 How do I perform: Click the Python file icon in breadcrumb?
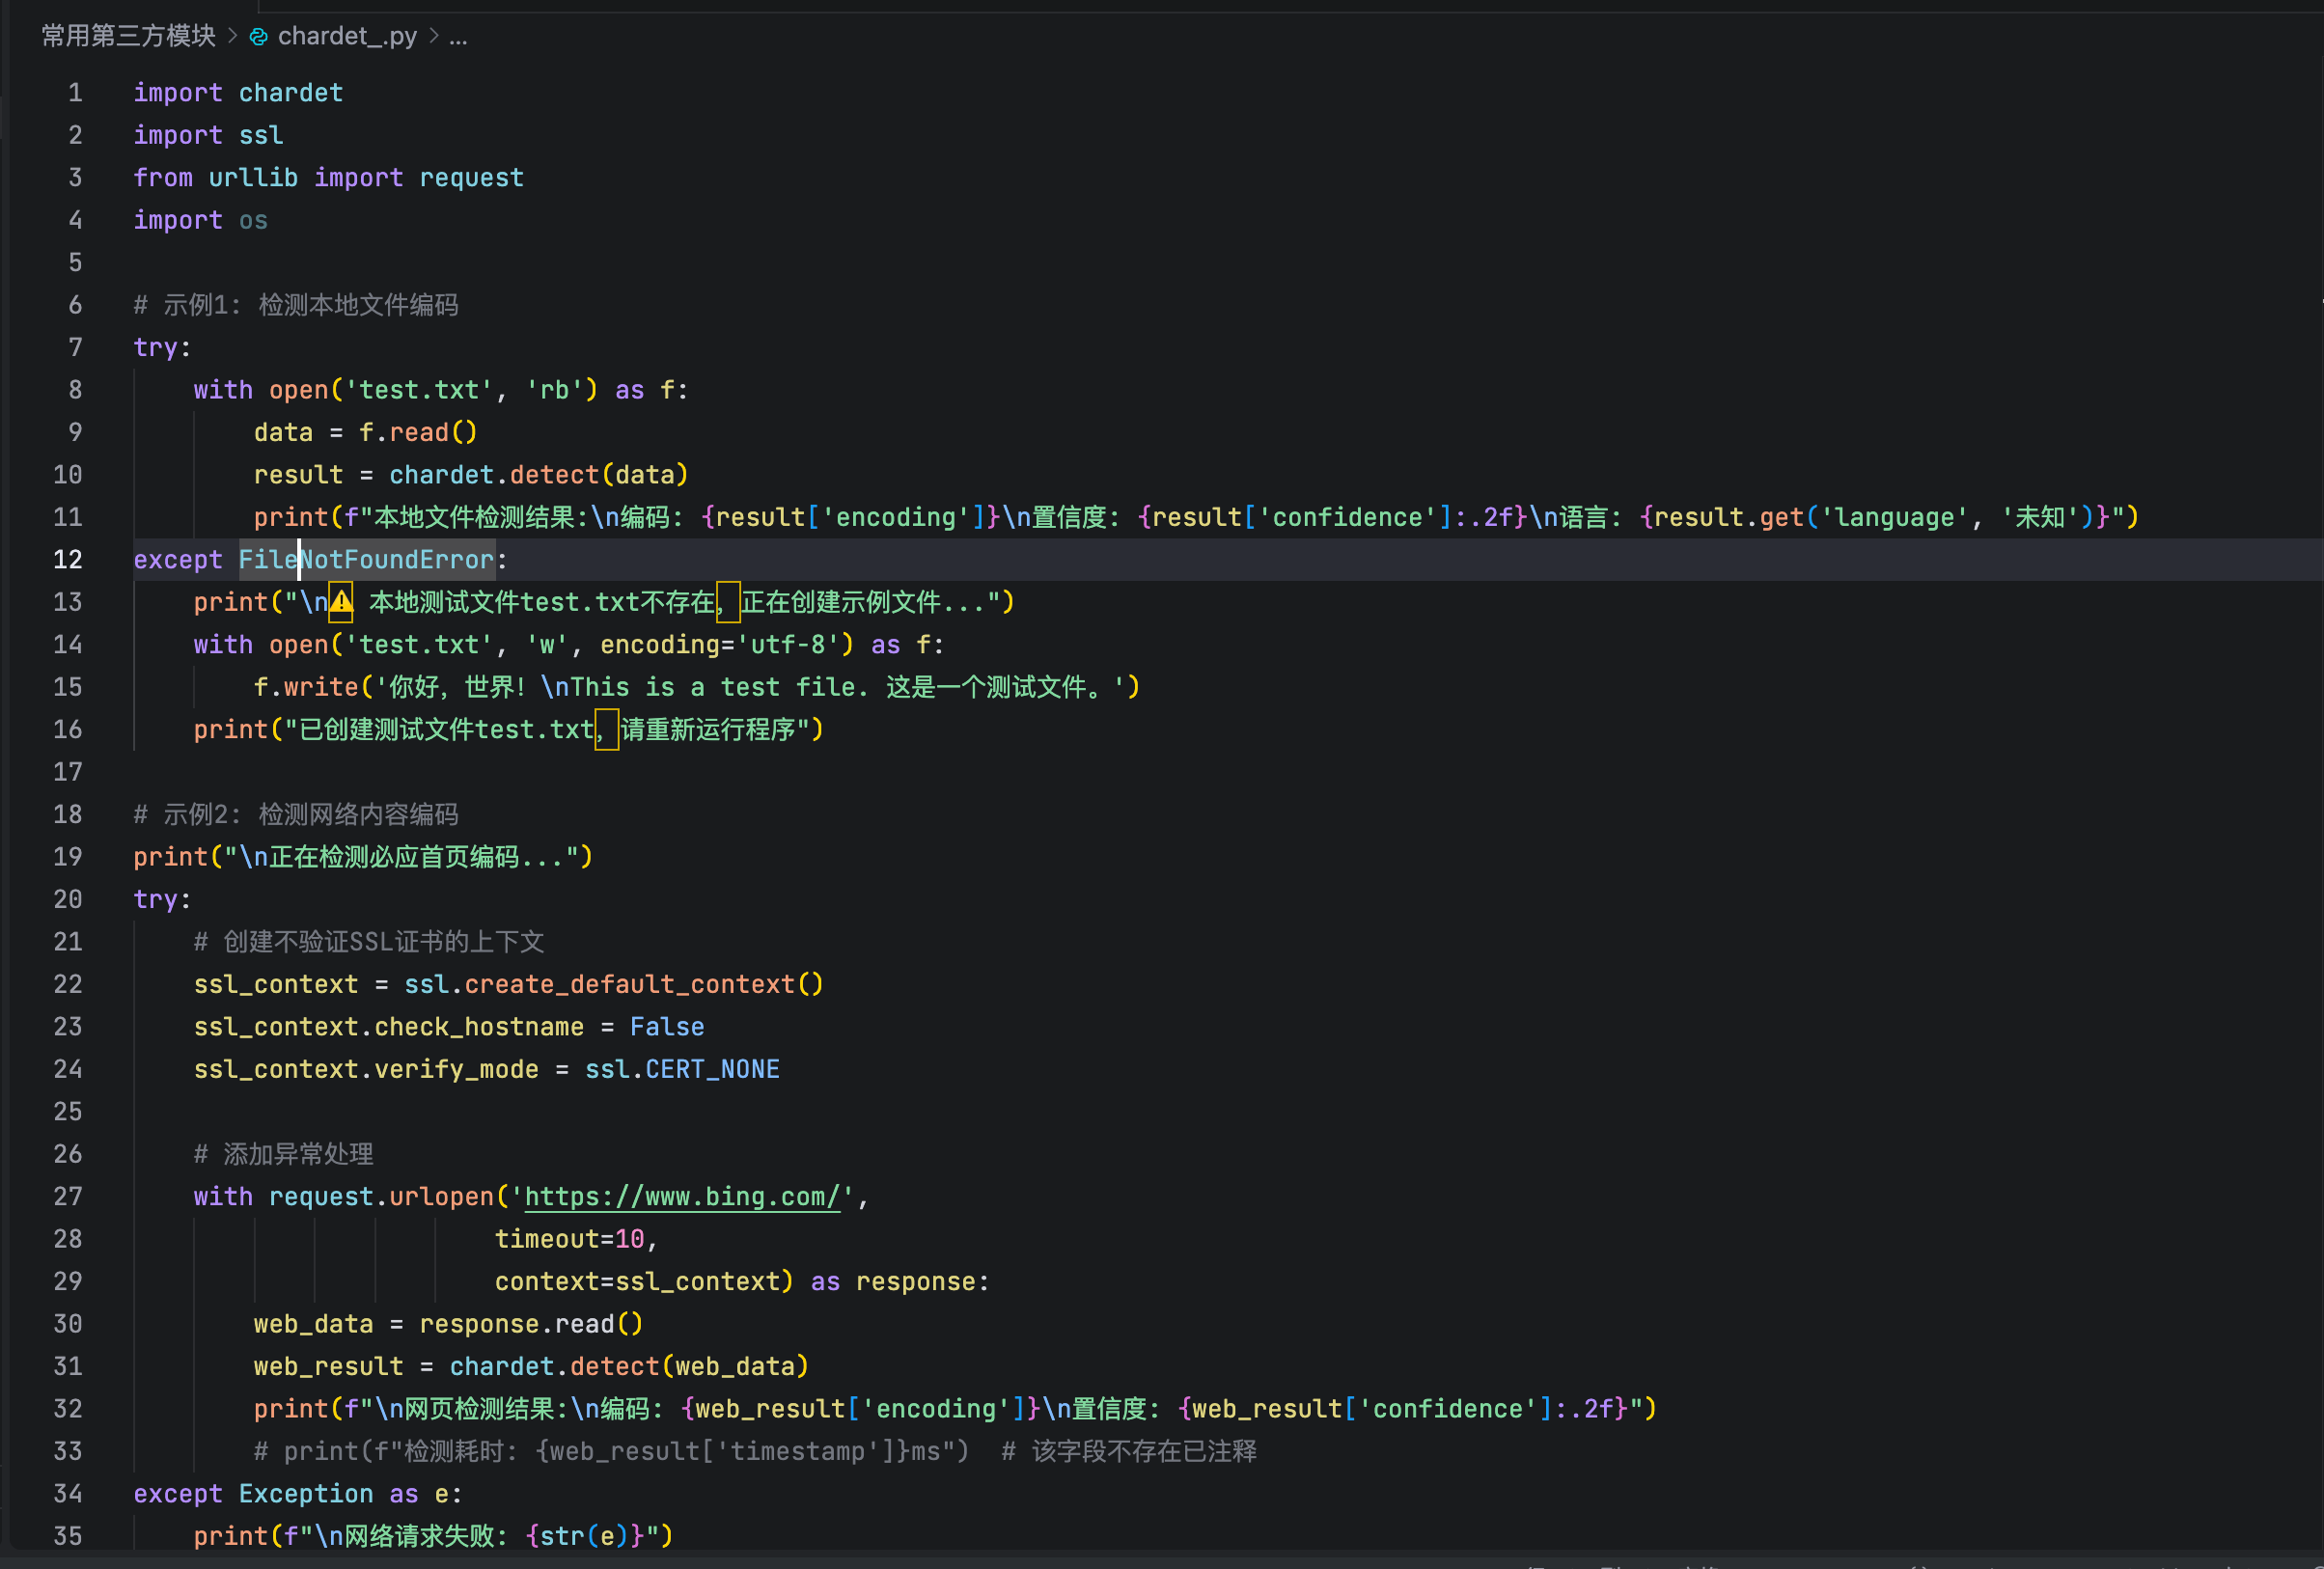(x=258, y=37)
